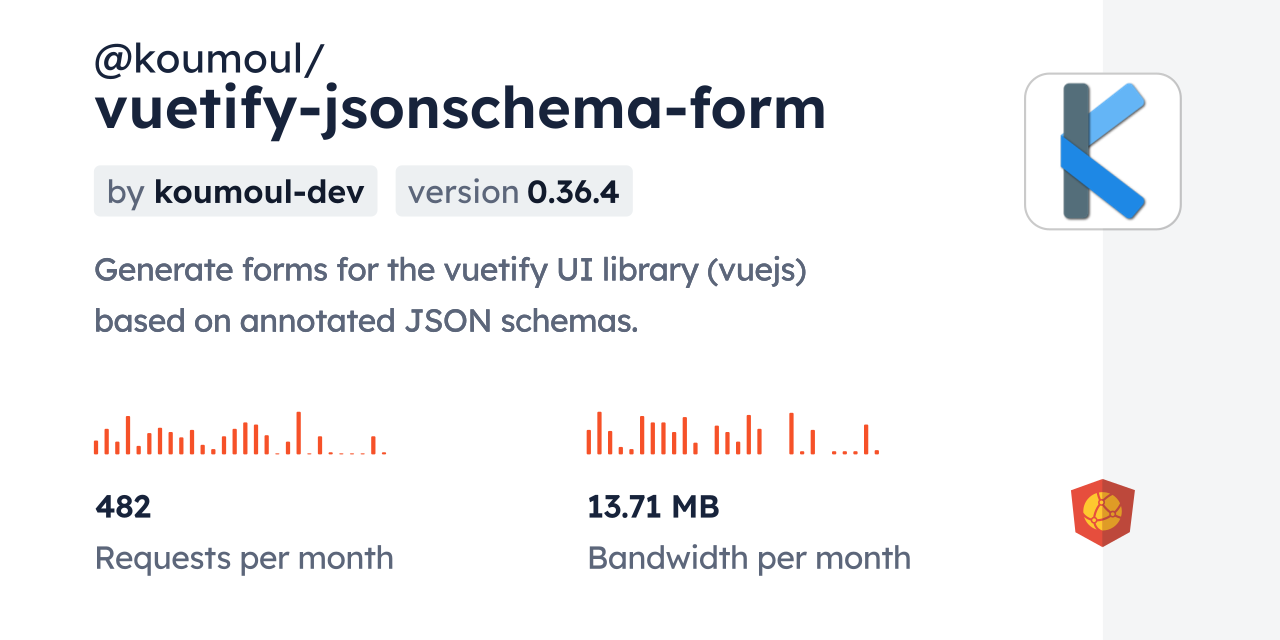Select the 482 requests count
The height and width of the screenshot is (640, 1280).
coord(123,507)
